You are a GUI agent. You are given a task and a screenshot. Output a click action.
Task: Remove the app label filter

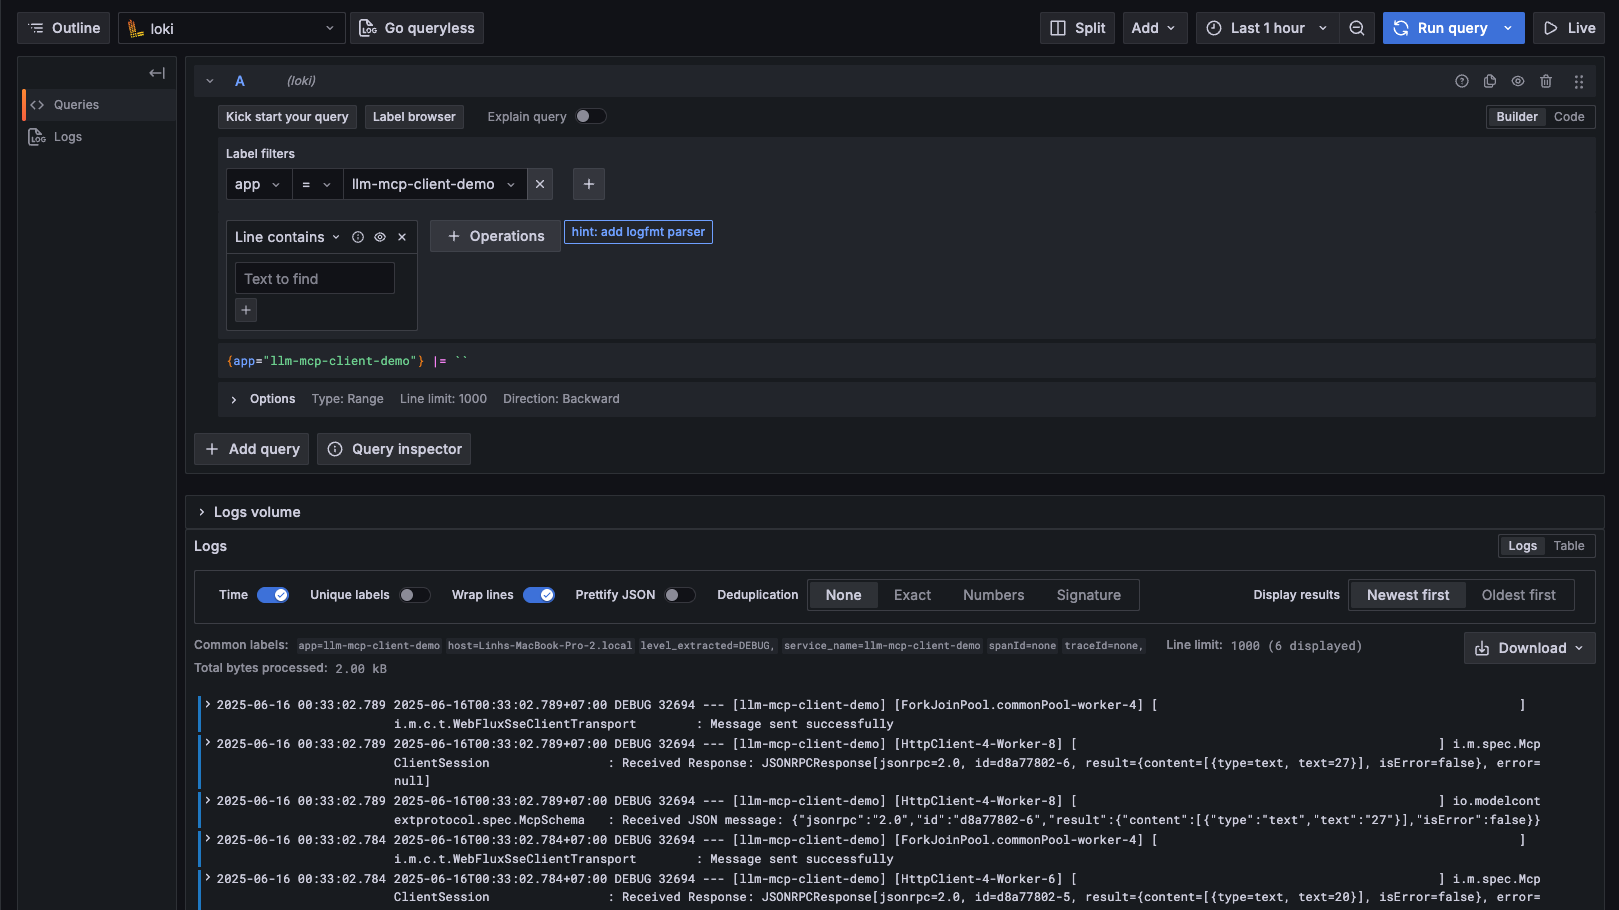[x=540, y=184]
